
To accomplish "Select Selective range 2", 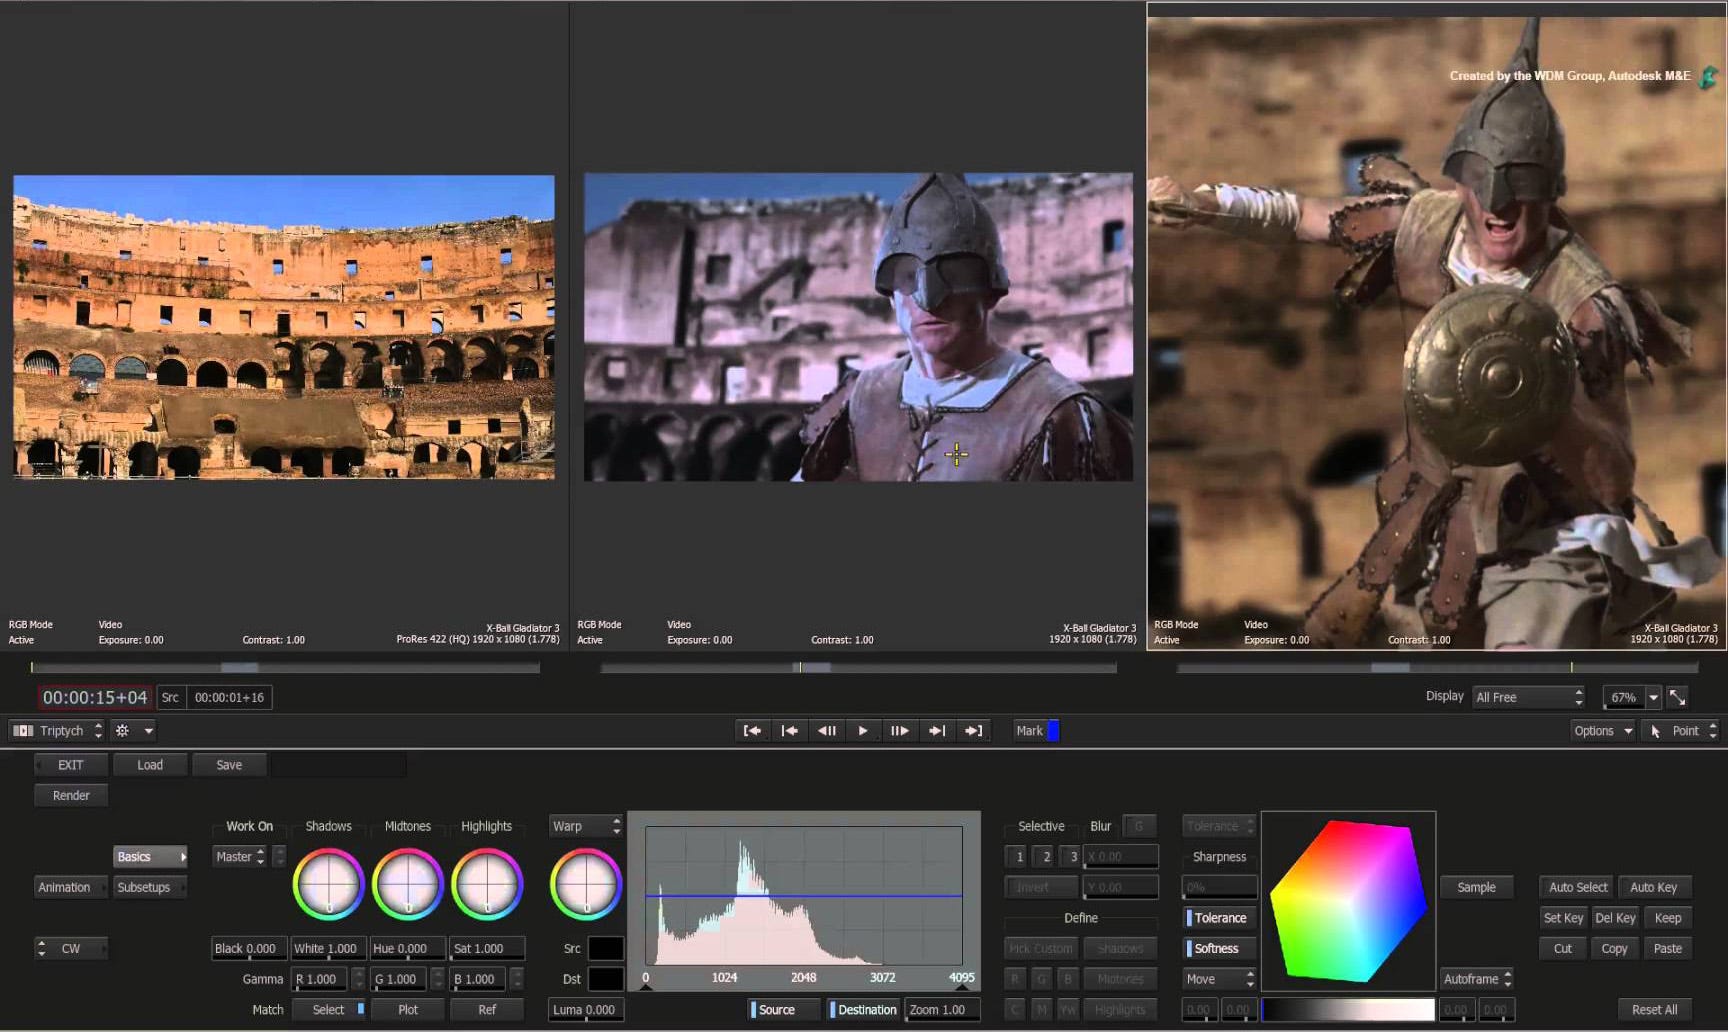I will coord(1046,857).
